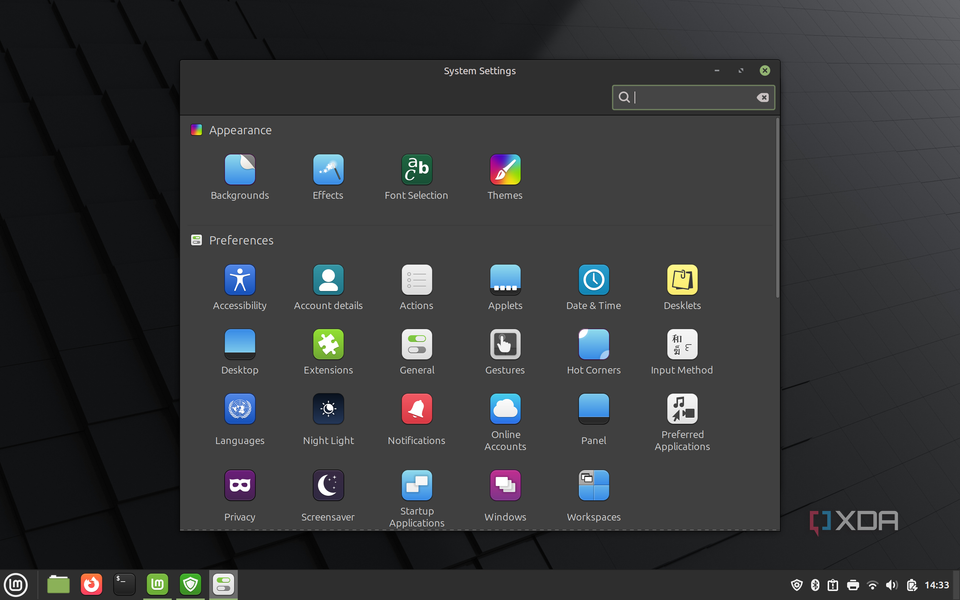Open the 14:33 clock calendar
Image resolution: width=960 pixels, height=600 pixels.
click(937, 585)
